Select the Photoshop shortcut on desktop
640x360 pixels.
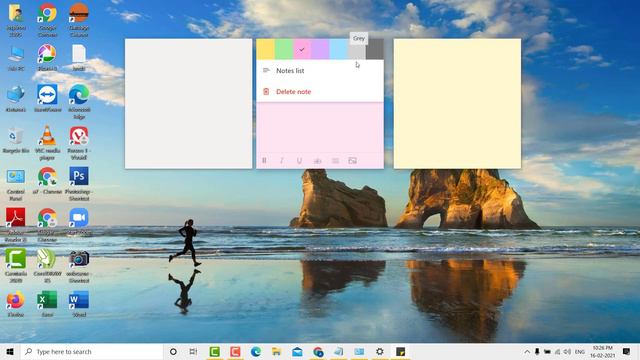(x=79, y=184)
